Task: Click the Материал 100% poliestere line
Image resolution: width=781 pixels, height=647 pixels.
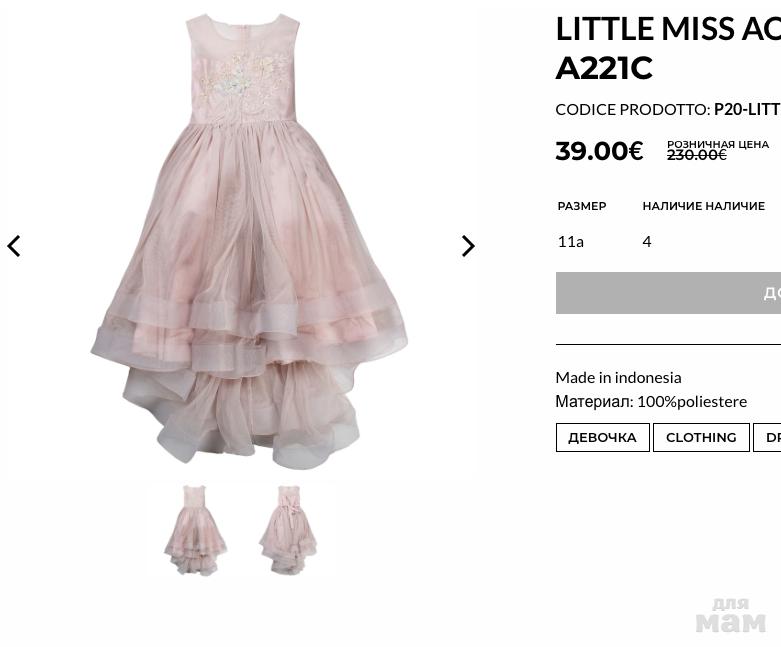Action: (651, 401)
